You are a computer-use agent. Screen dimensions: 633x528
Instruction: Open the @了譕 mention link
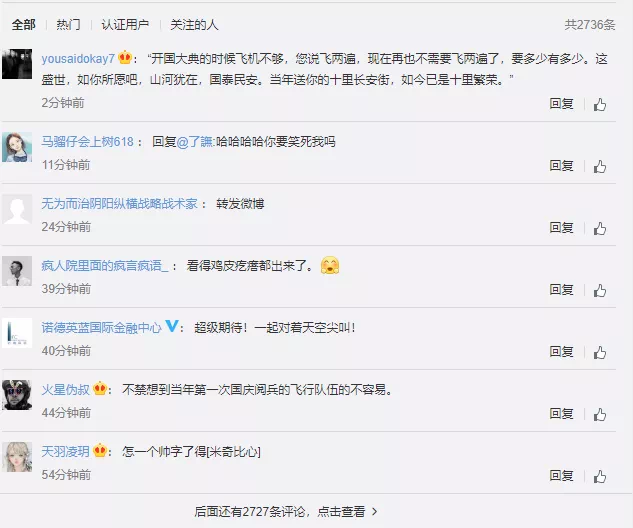coord(195,142)
